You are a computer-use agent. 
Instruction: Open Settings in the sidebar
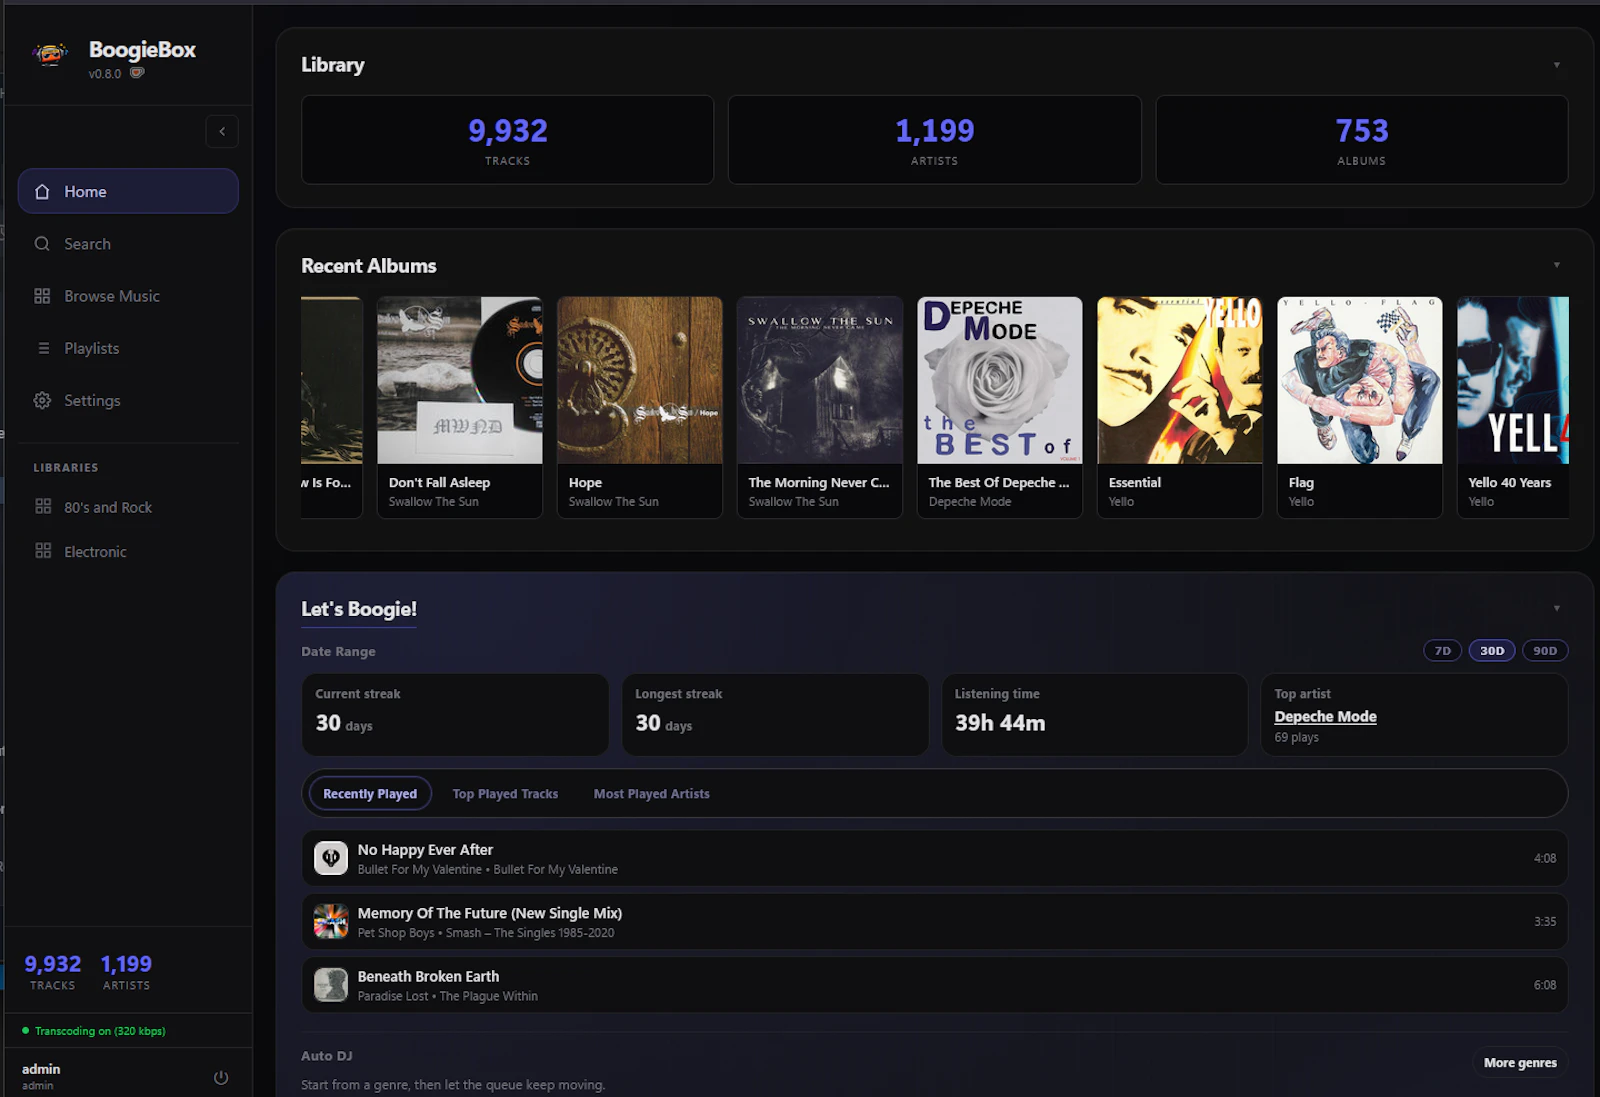pos(128,400)
